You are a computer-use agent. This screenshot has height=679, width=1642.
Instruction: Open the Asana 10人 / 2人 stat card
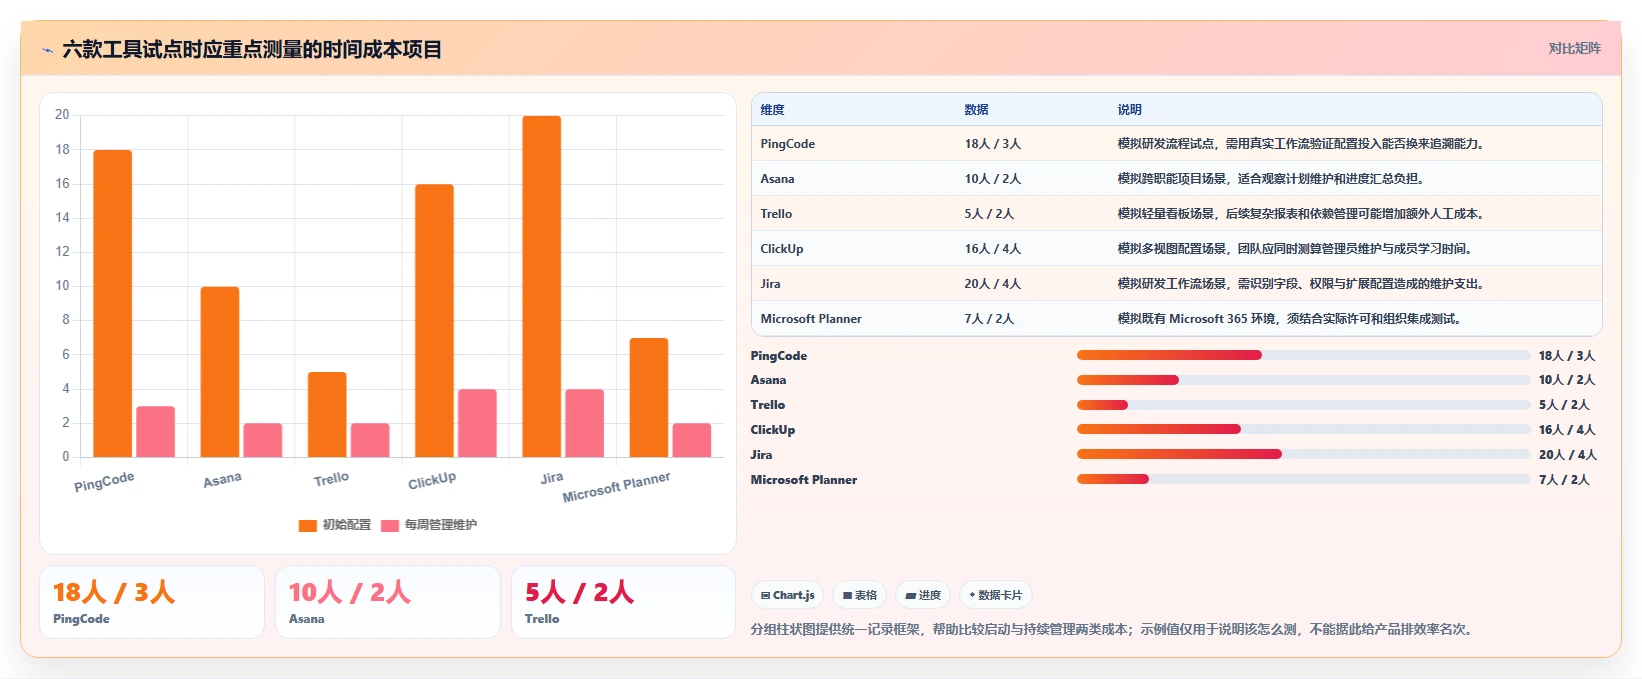(x=388, y=602)
